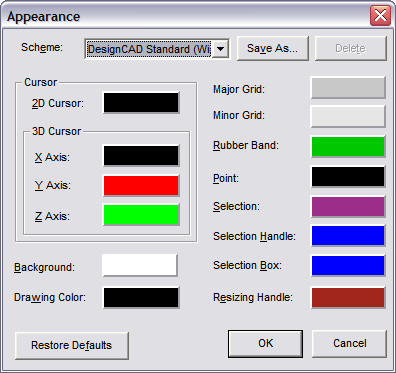Edit the Resizing Handle brown swatch
This screenshot has width=396, height=373.
click(x=348, y=297)
